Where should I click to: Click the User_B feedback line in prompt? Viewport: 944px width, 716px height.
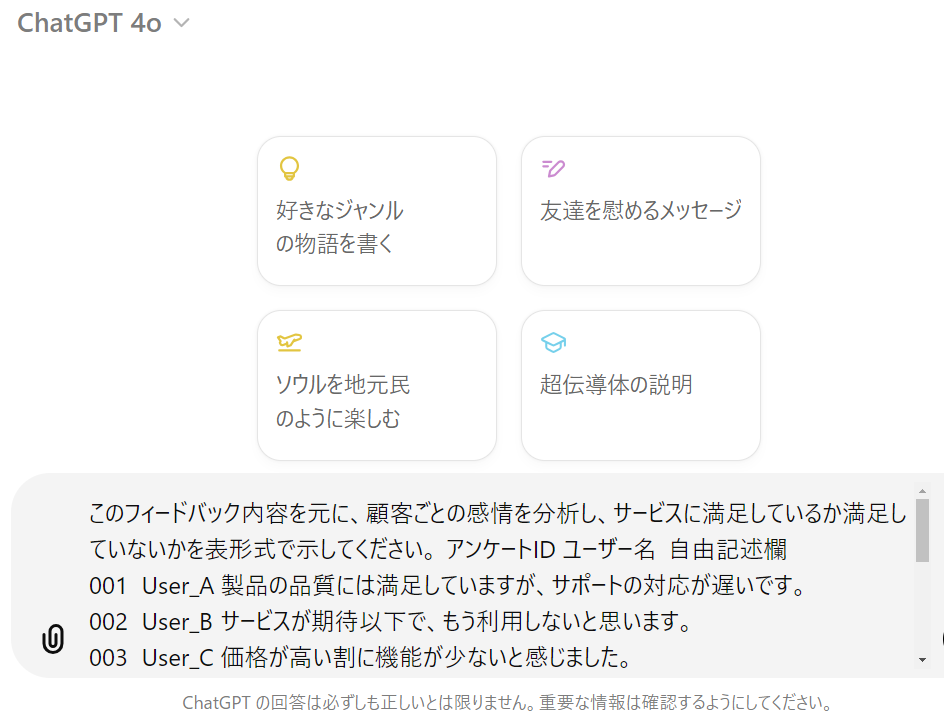(391, 621)
